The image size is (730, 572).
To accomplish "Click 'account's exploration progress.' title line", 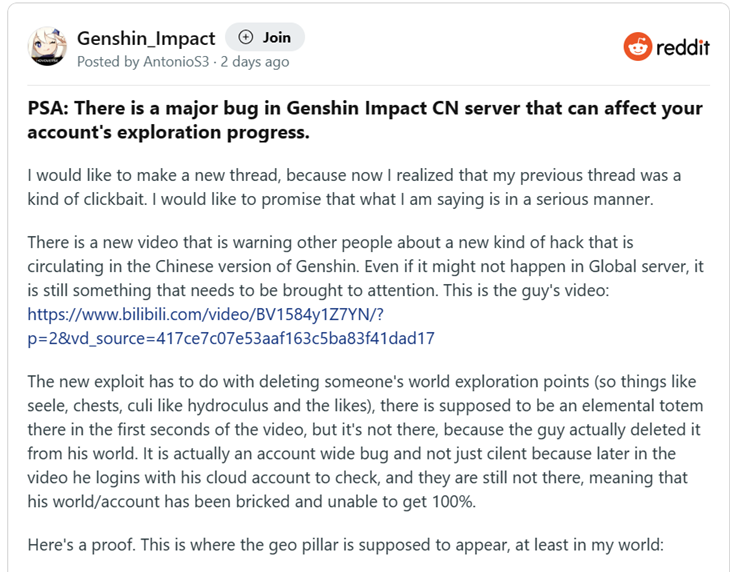I will click(169, 133).
